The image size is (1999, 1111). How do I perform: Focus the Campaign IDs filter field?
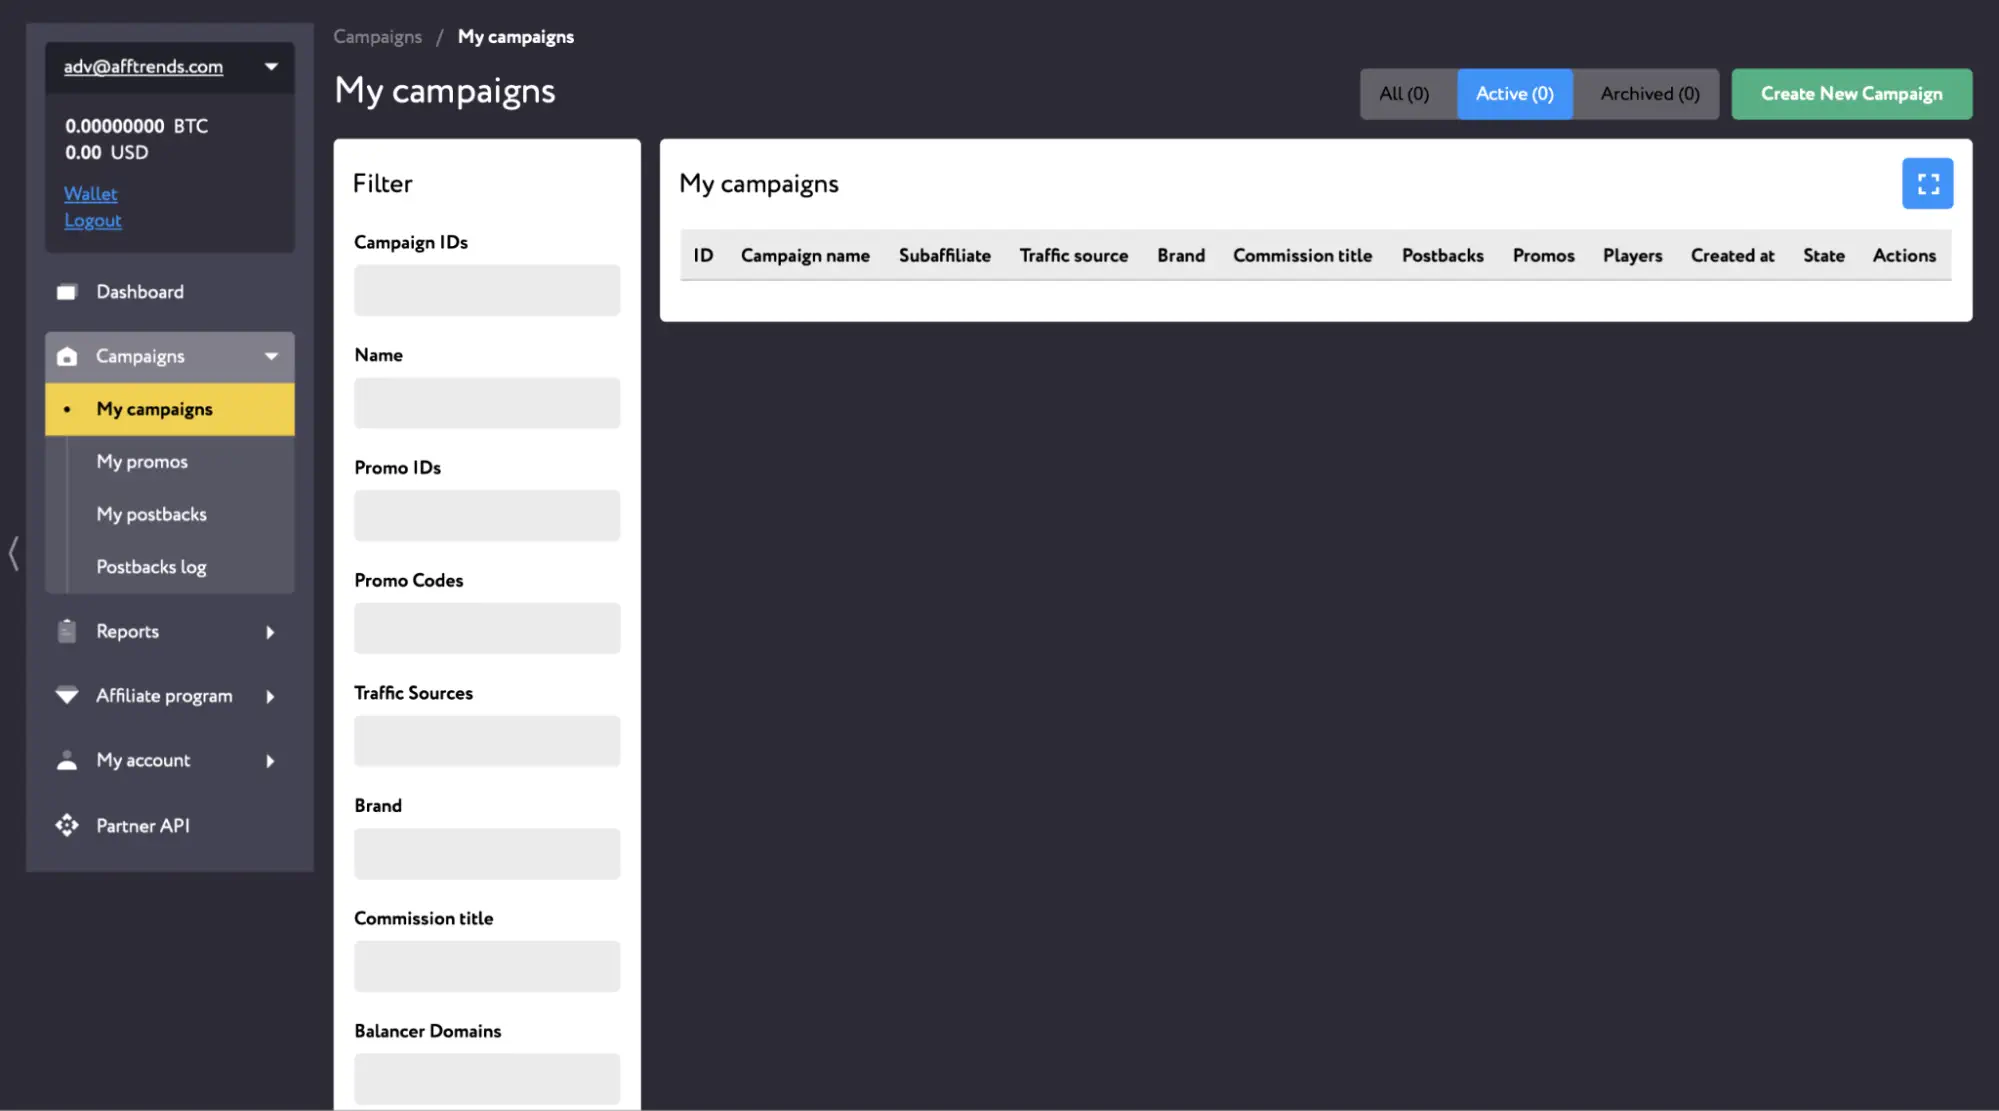coord(487,290)
